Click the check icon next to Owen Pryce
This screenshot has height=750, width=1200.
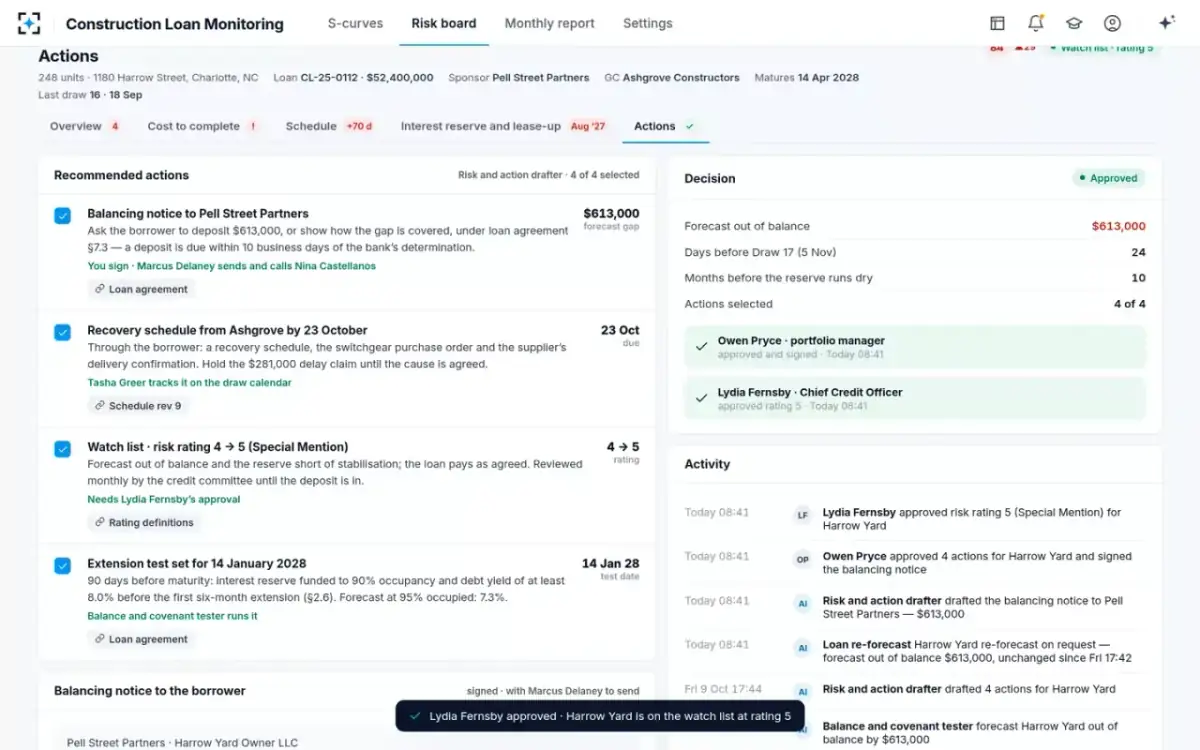coord(702,347)
